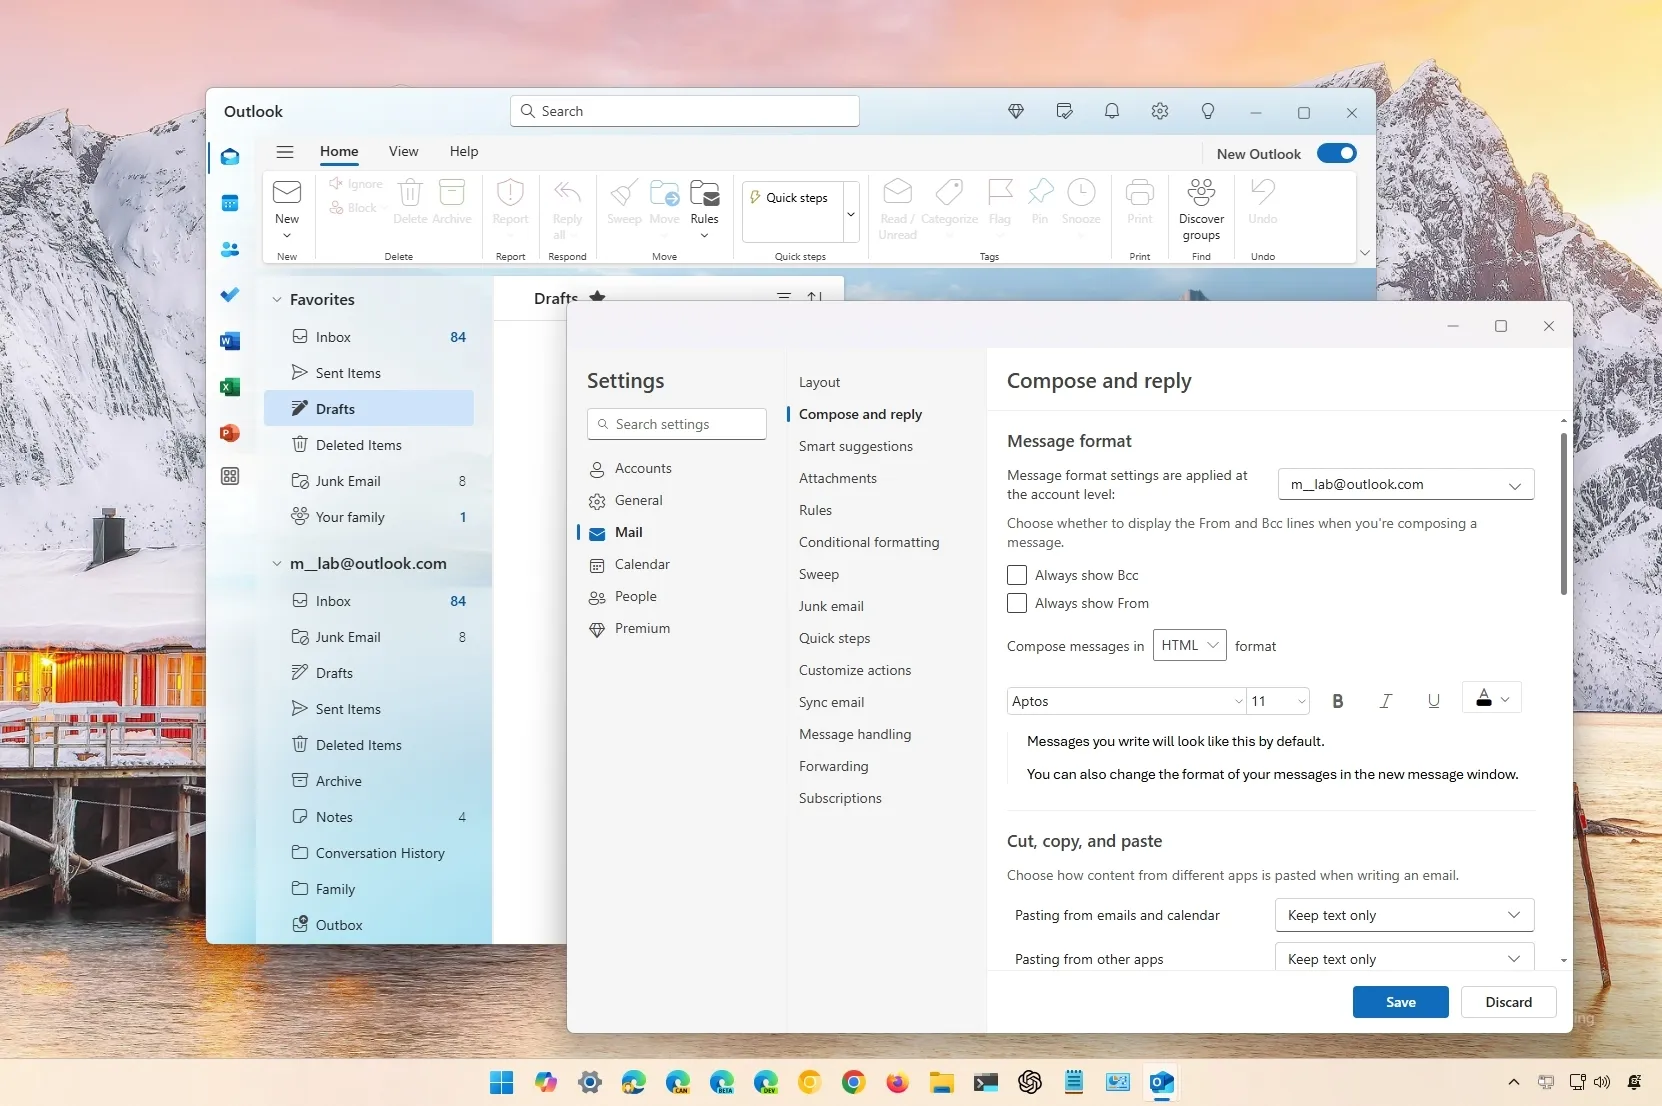The image size is (1662, 1106).
Task: Switch to the Home ribbon tab
Action: click(x=339, y=151)
